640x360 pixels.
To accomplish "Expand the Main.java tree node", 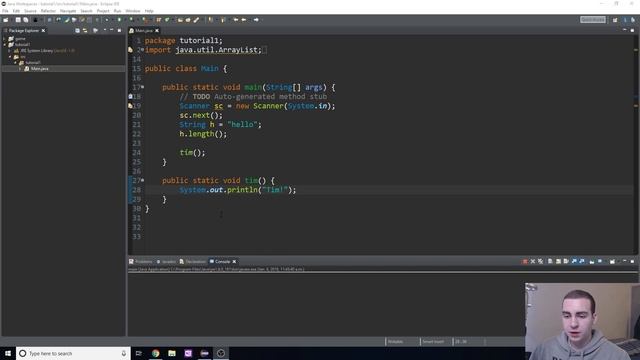I will coord(20,69).
